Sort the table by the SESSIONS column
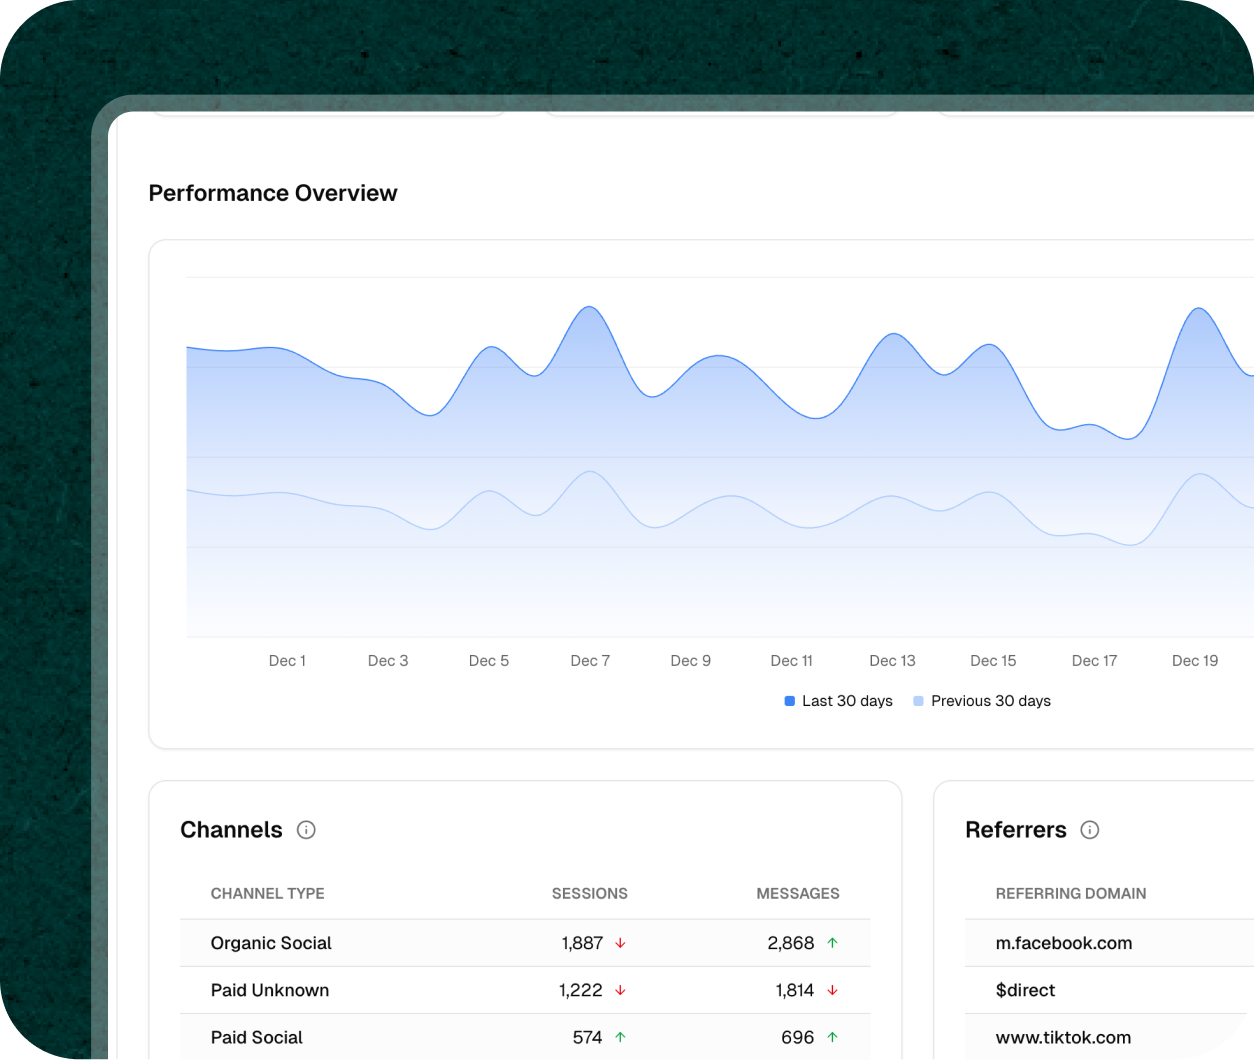The height and width of the screenshot is (1060, 1254). 589,893
